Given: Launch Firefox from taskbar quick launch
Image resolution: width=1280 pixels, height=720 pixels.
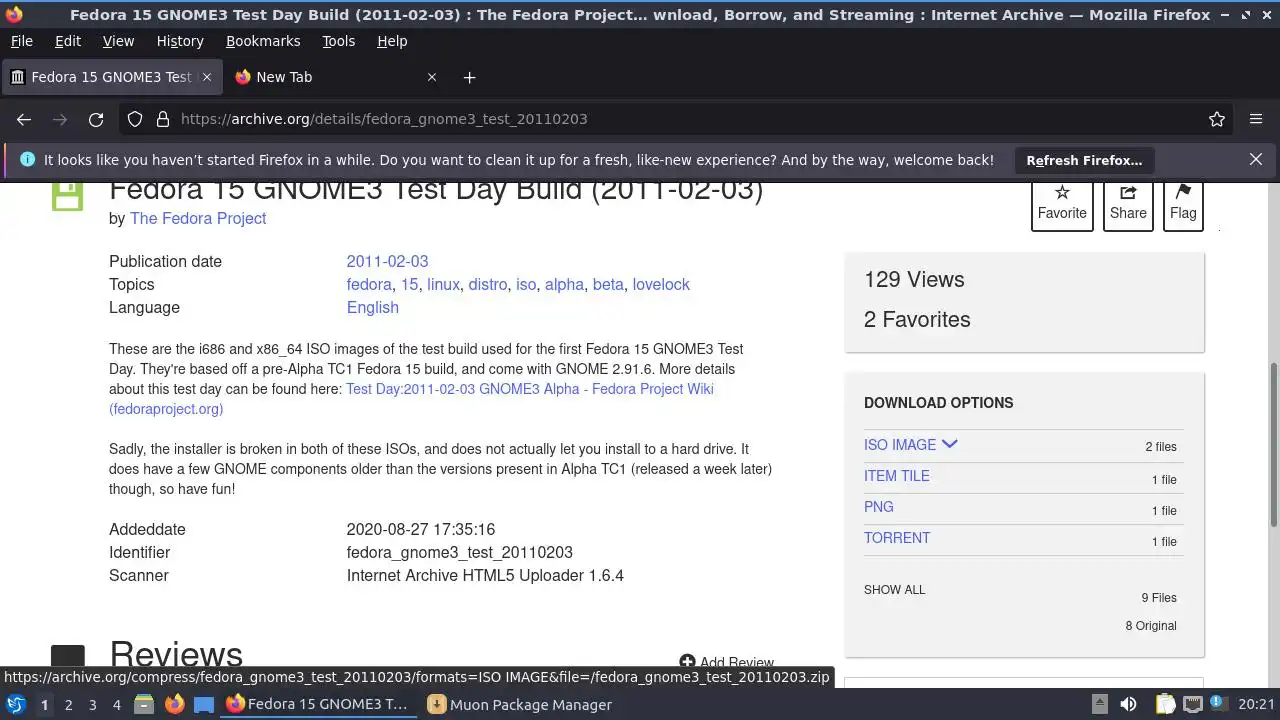Looking at the screenshot, I should click(x=174, y=705).
